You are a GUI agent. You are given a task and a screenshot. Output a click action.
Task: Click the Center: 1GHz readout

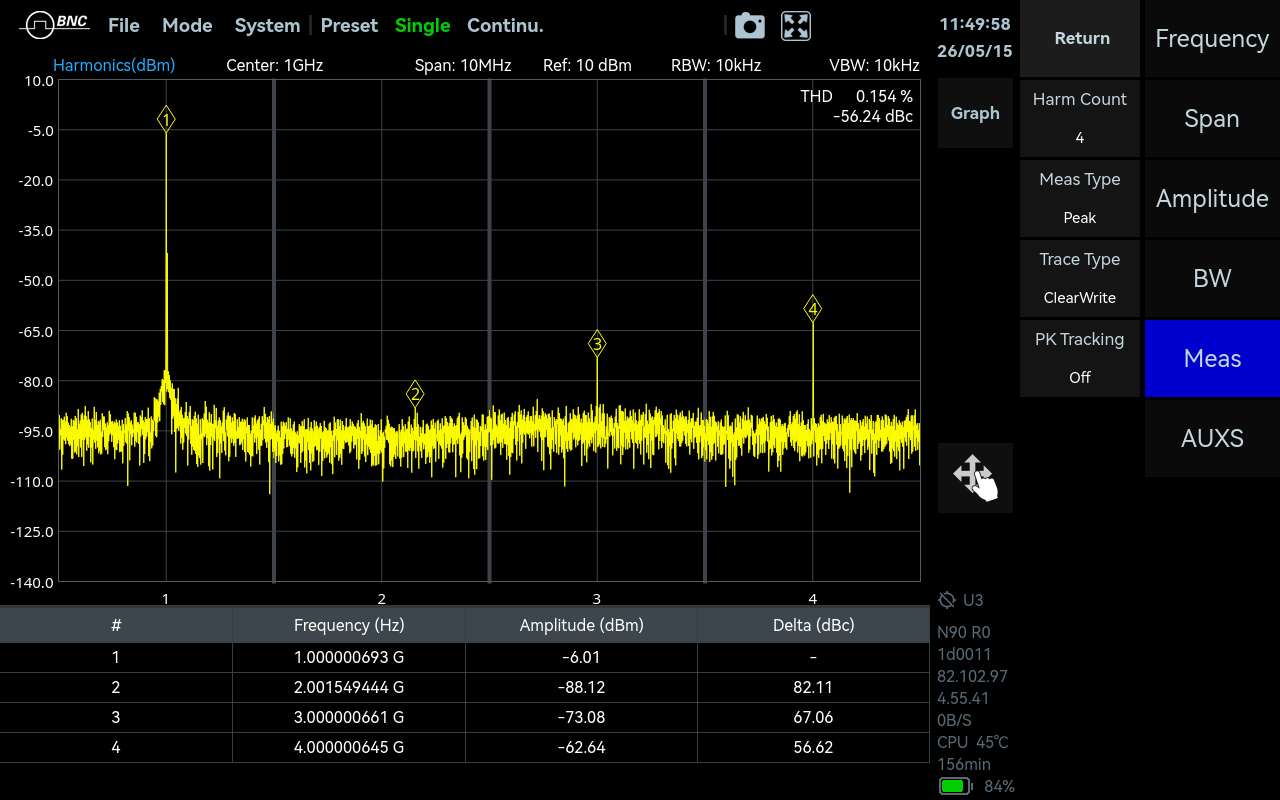click(275, 66)
